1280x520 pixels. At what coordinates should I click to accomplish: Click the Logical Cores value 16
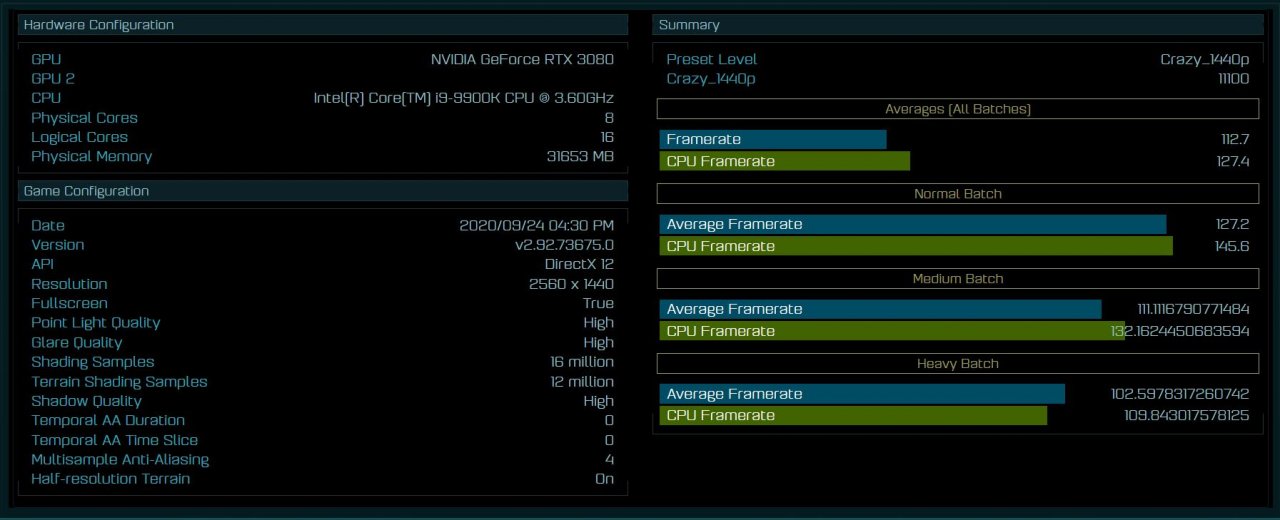pyautogui.click(x=607, y=137)
